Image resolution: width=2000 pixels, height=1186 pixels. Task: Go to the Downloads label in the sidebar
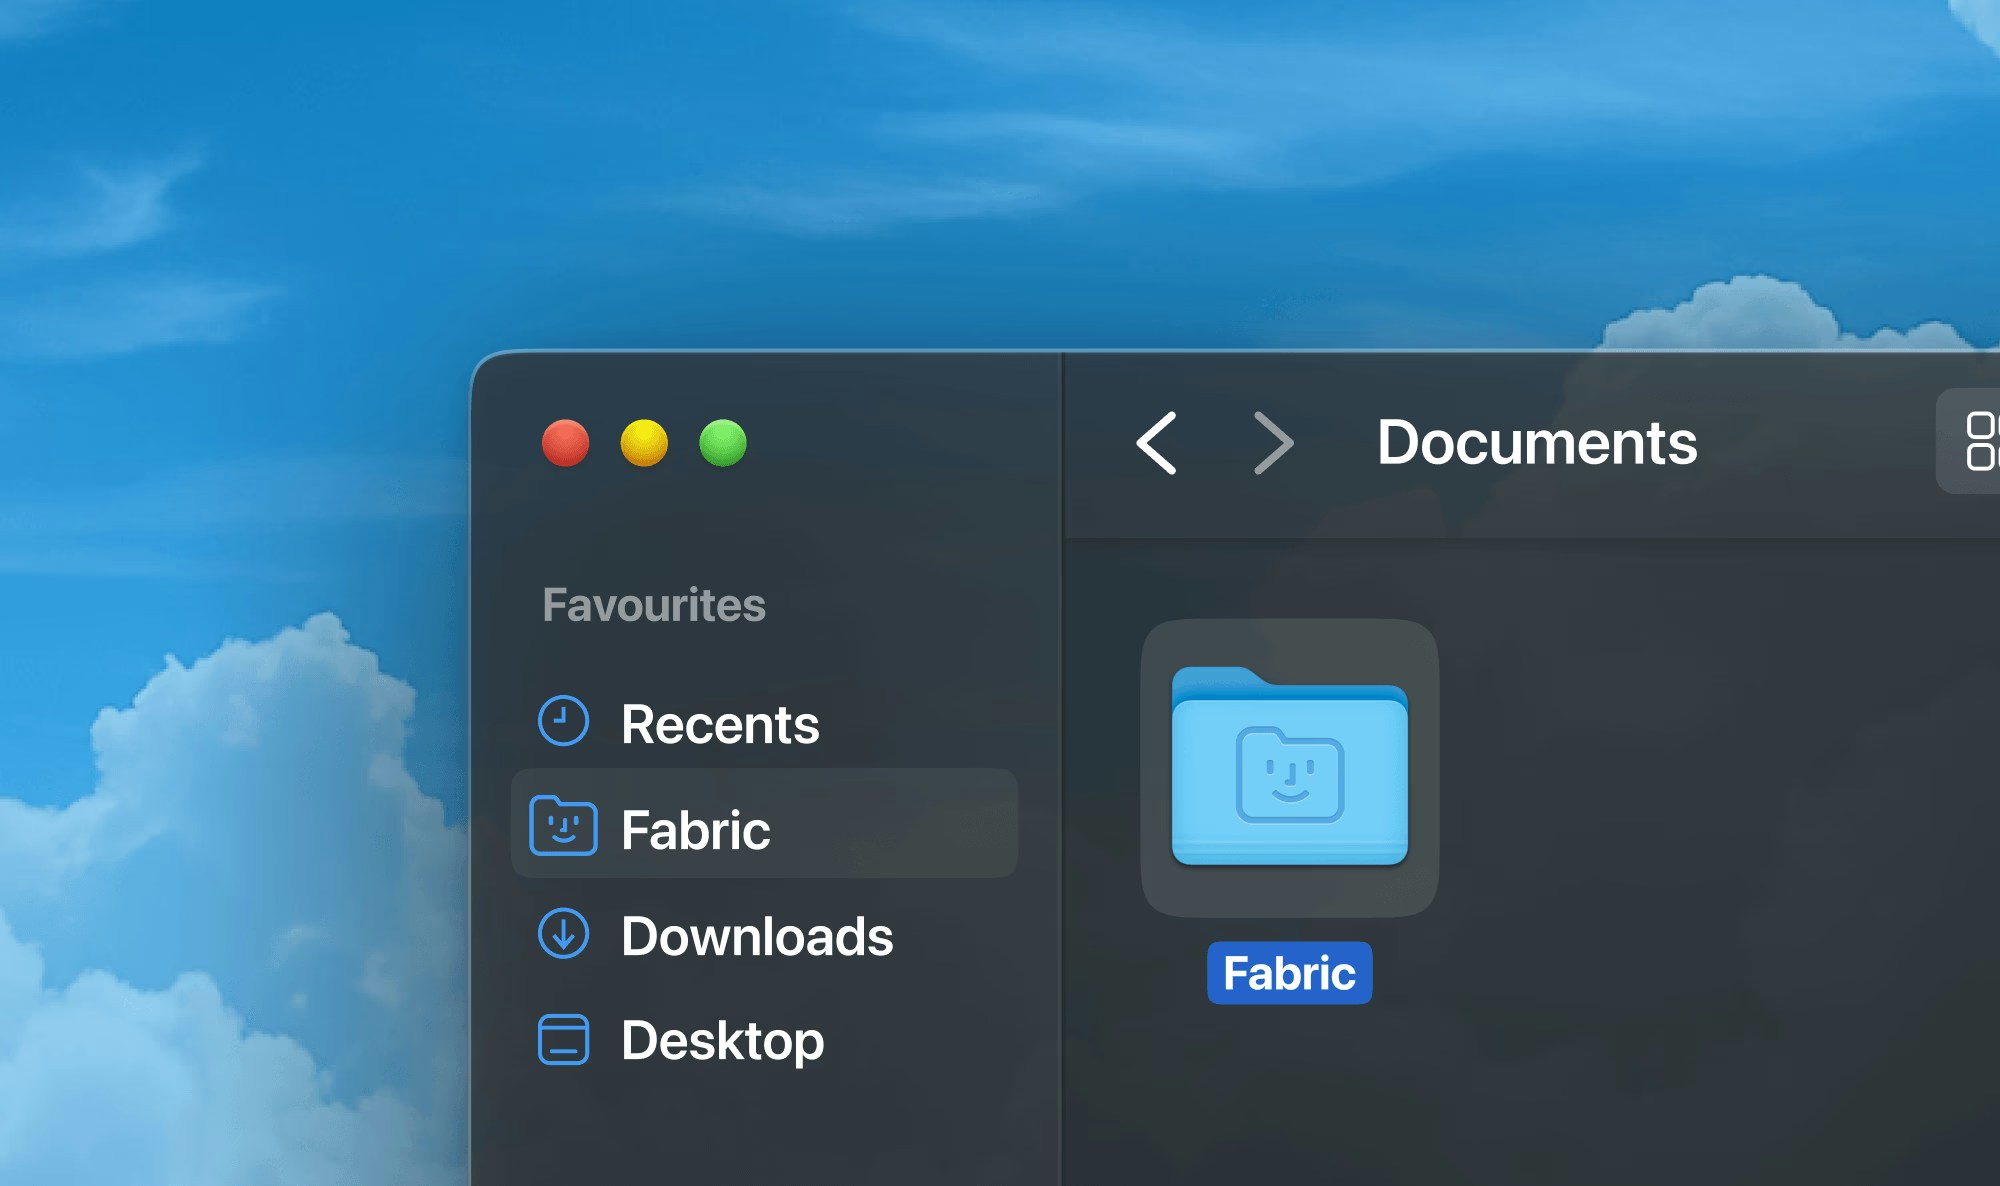(x=756, y=936)
